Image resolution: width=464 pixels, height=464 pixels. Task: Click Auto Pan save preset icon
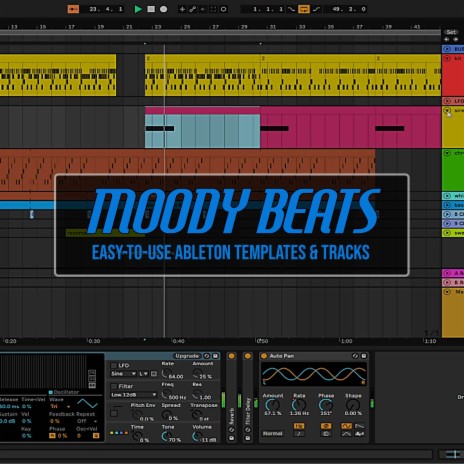[364, 356]
